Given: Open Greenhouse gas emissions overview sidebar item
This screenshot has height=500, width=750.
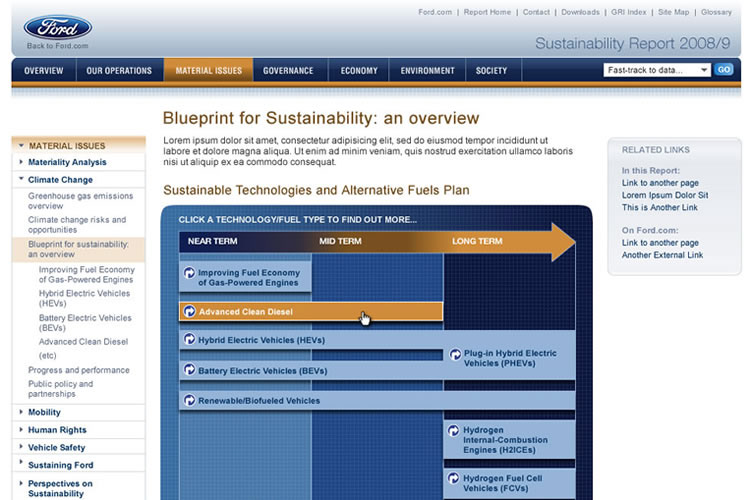Looking at the screenshot, I should (x=80, y=201).
